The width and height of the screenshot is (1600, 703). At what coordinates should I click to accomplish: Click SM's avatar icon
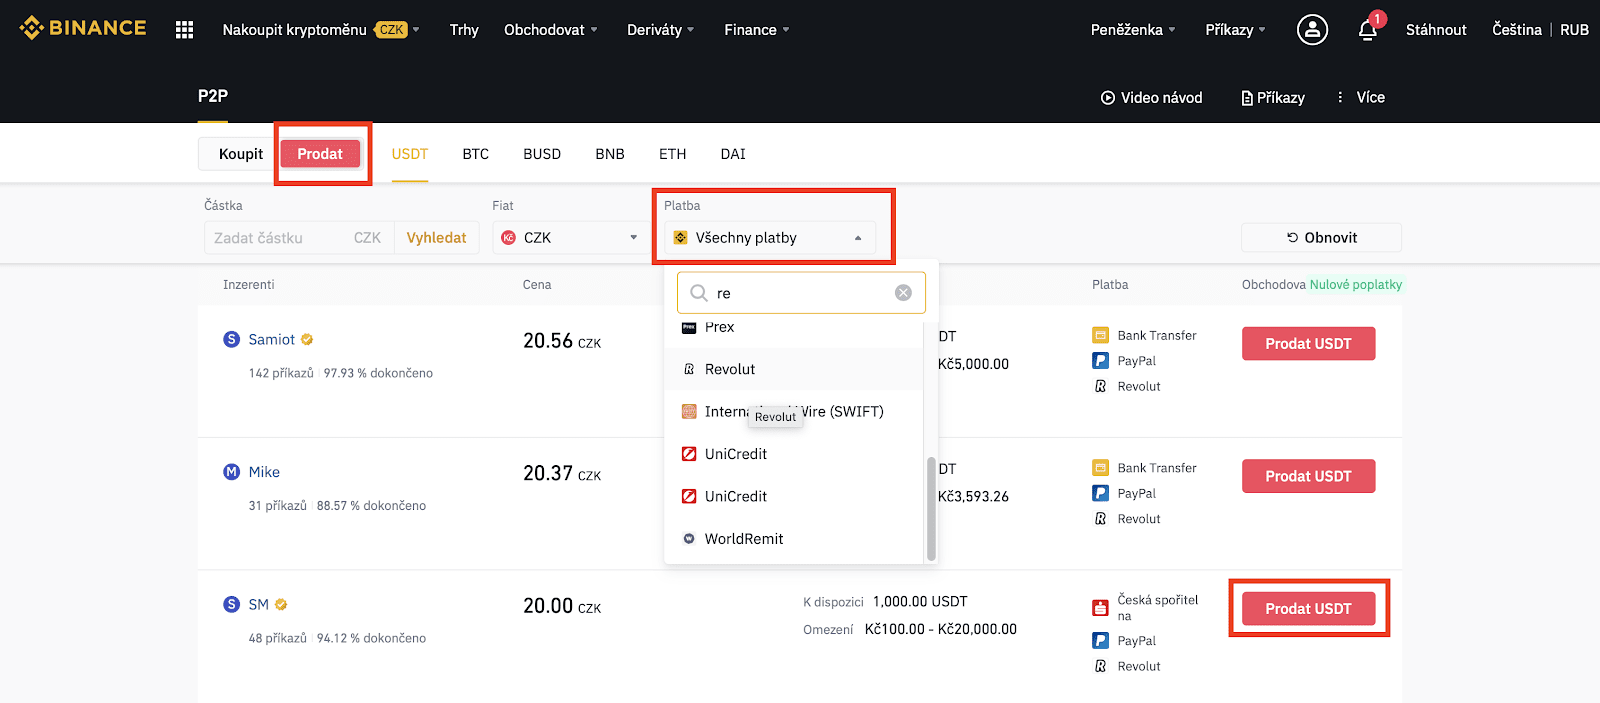tap(231, 605)
